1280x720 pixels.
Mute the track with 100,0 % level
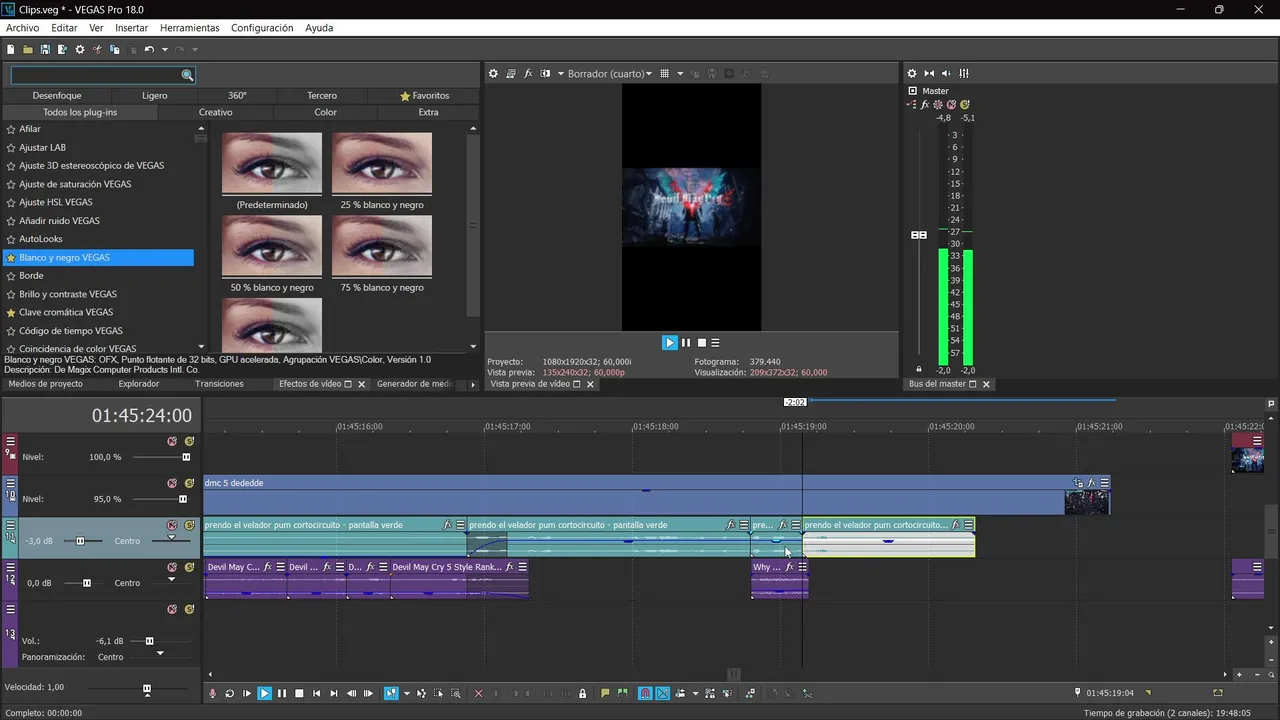pyautogui.click(x=172, y=441)
